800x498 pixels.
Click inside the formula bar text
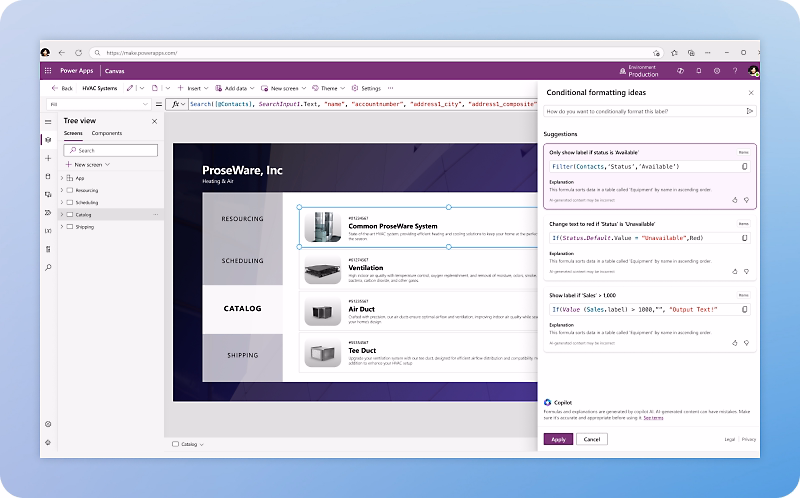pyautogui.click(x=363, y=104)
